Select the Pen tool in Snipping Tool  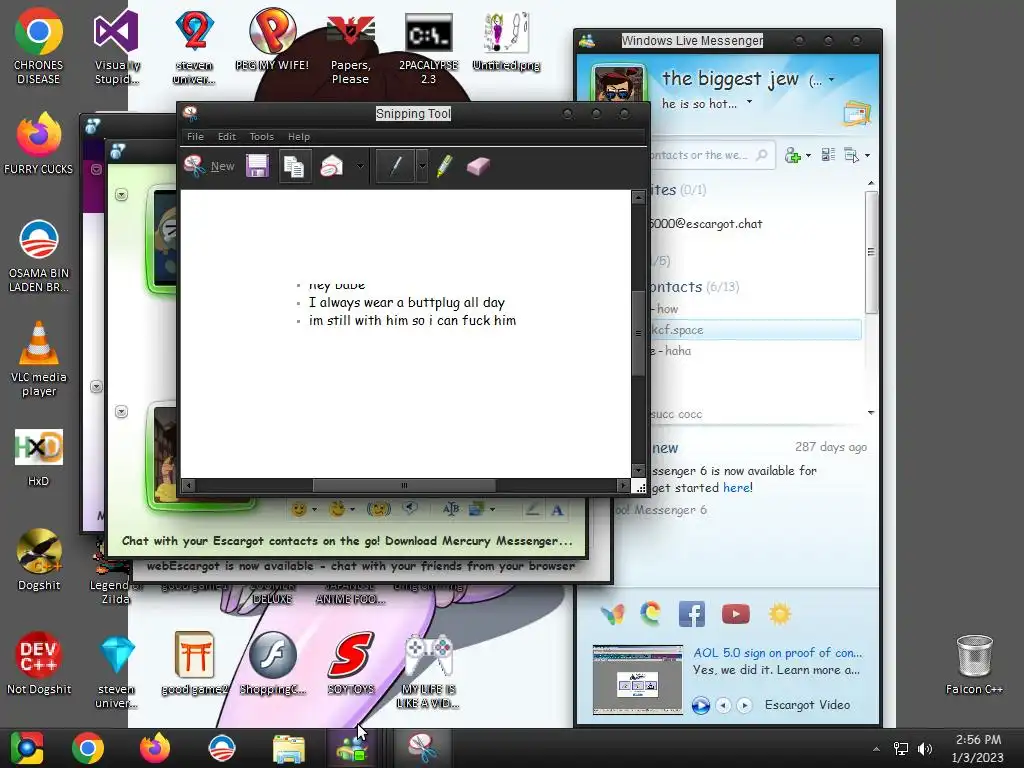pos(395,166)
